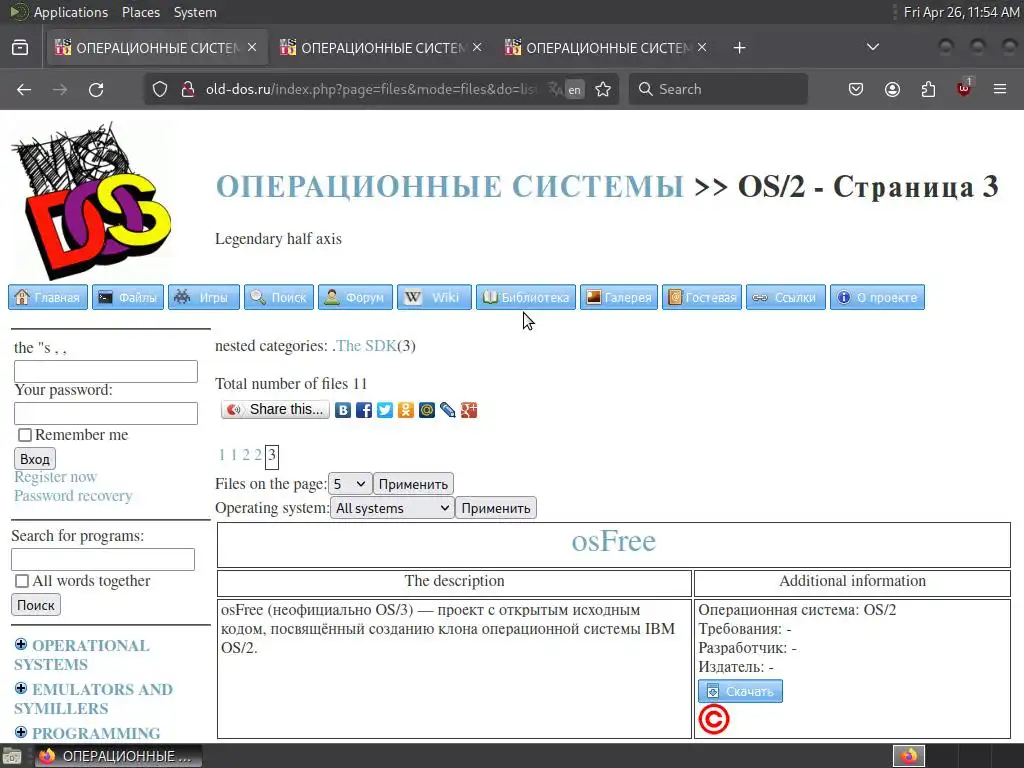
Task: Toggle the Remember me checkbox
Action: pyautogui.click(x=25, y=435)
